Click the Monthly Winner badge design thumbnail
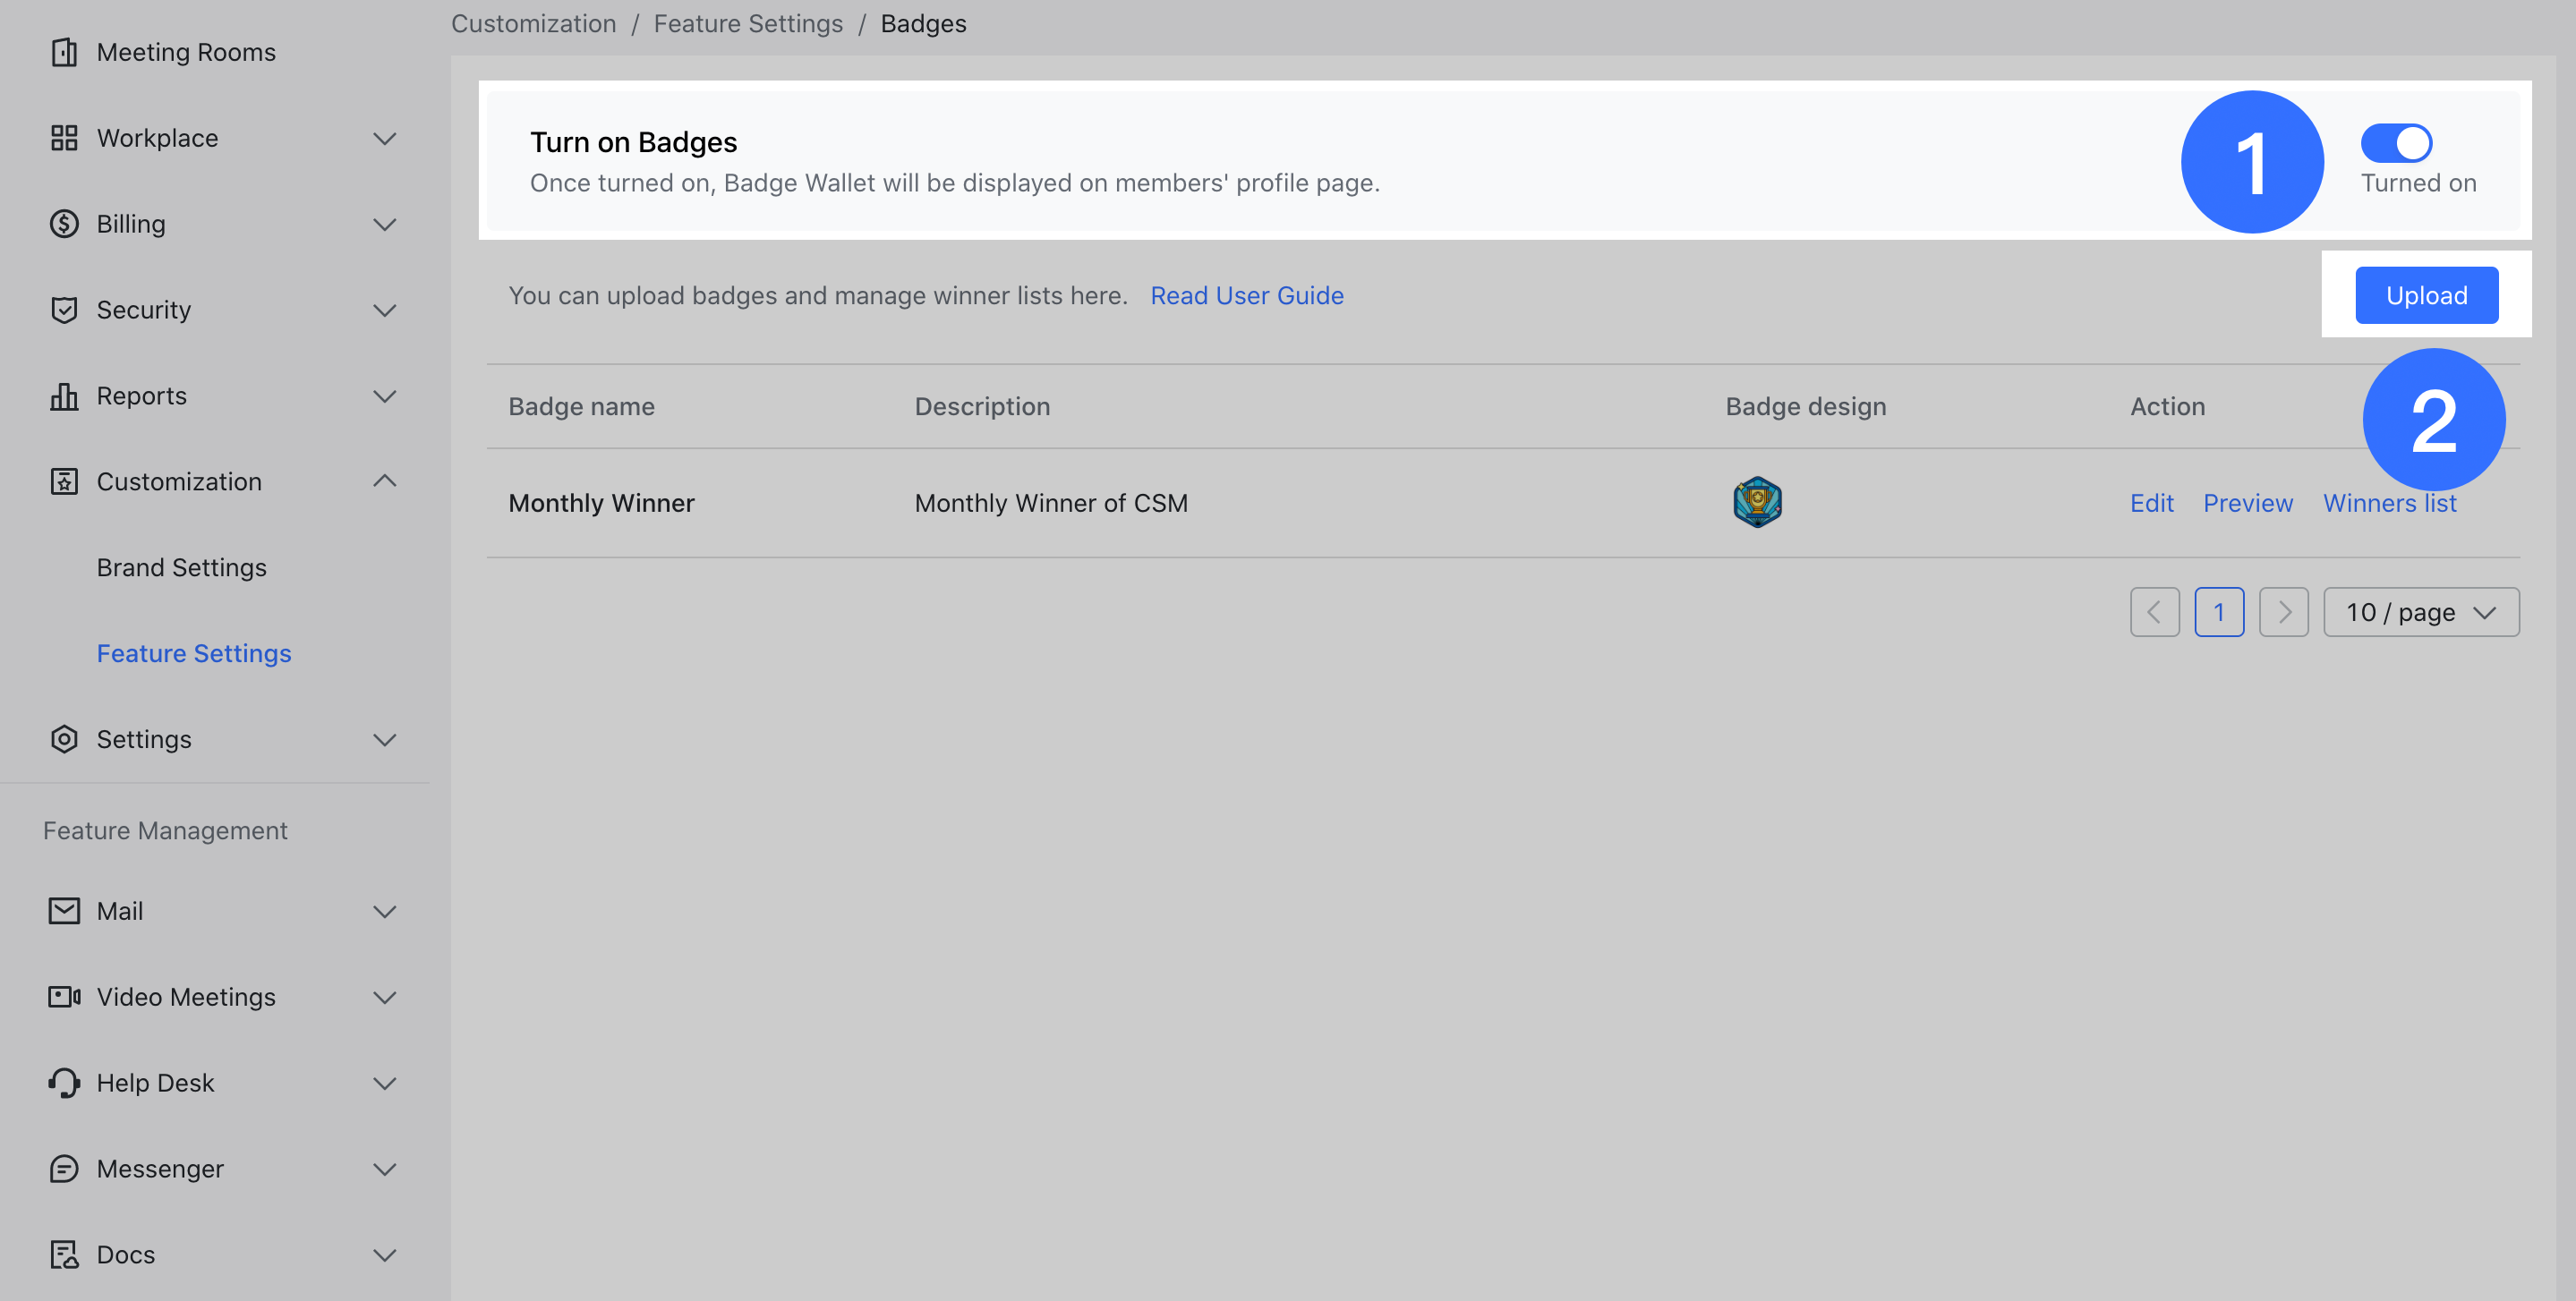The image size is (2576, 1301). coord(1756,501)
